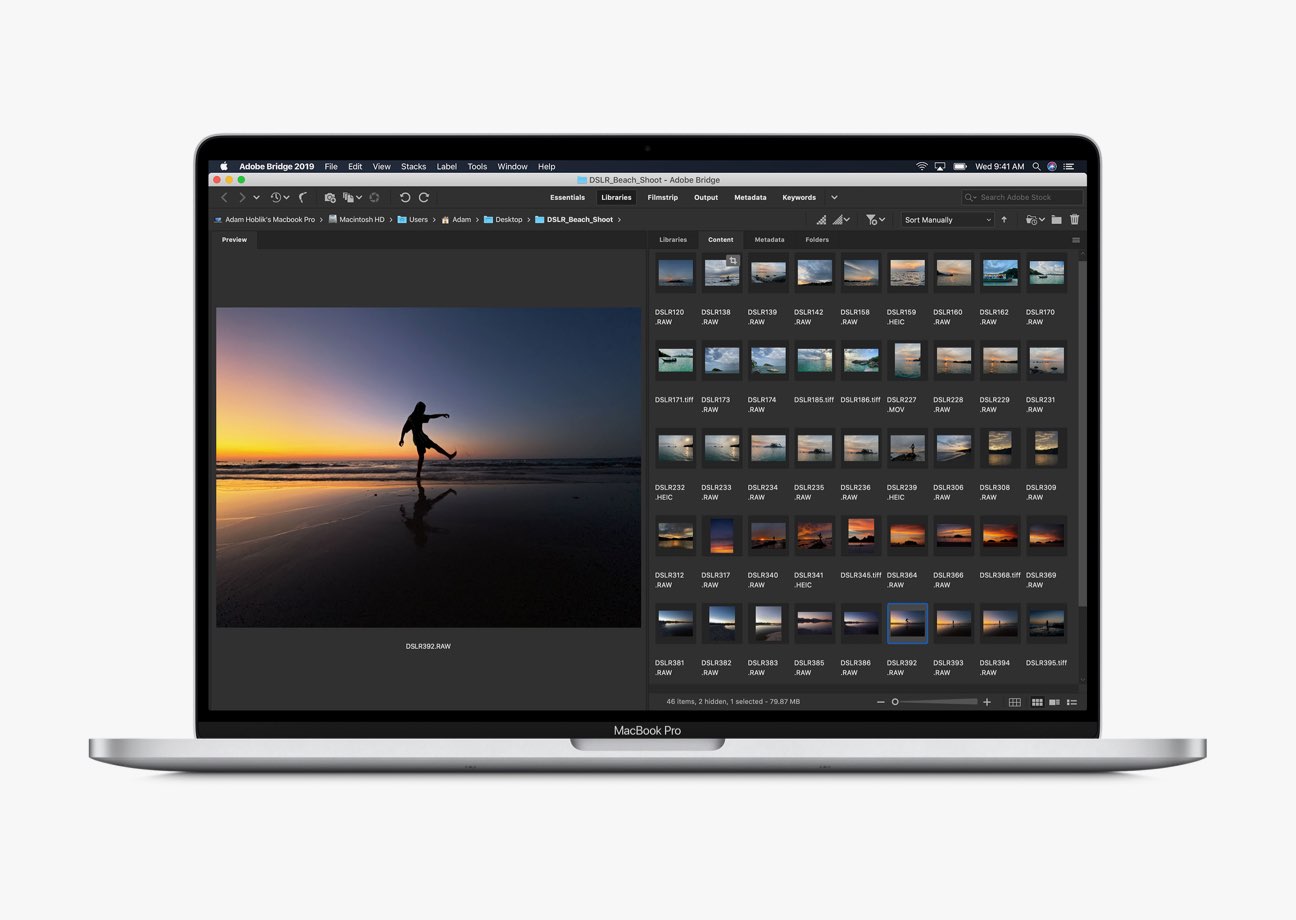Image resolution: width=1296 pixels, height=920 pixels.
Task: Toggle ascending sort order arrow
Action: pyautogui.click(x=1004, y=220)
